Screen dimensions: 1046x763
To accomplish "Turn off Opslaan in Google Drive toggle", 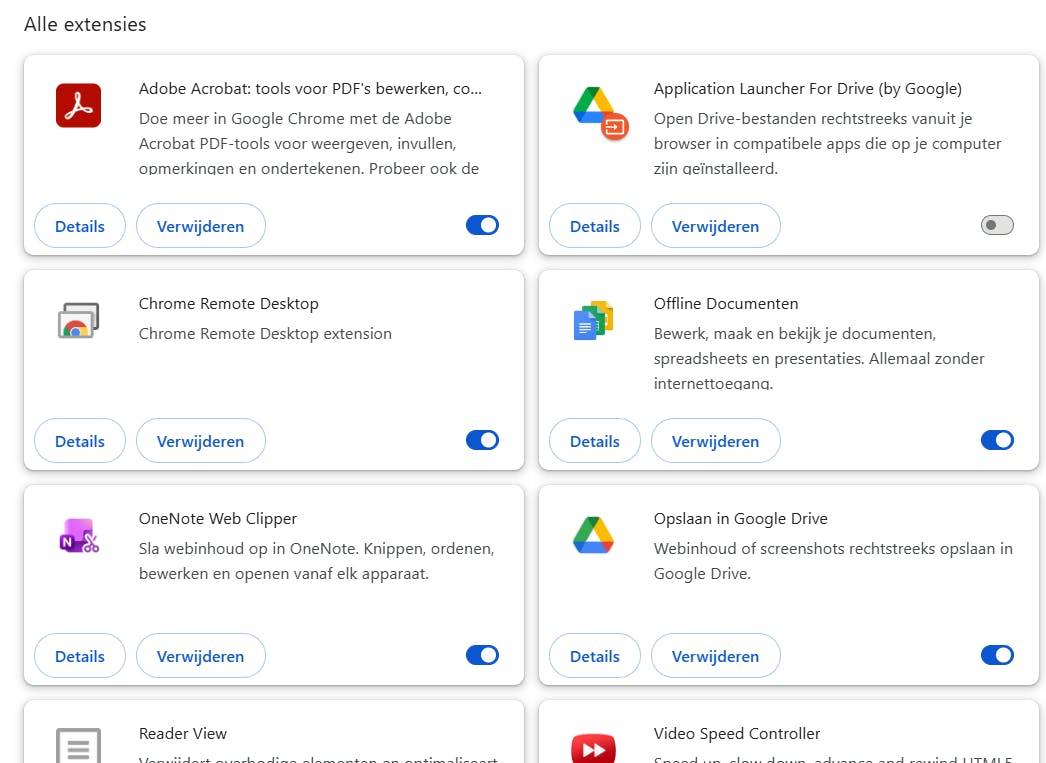I will tap(997, 655).
